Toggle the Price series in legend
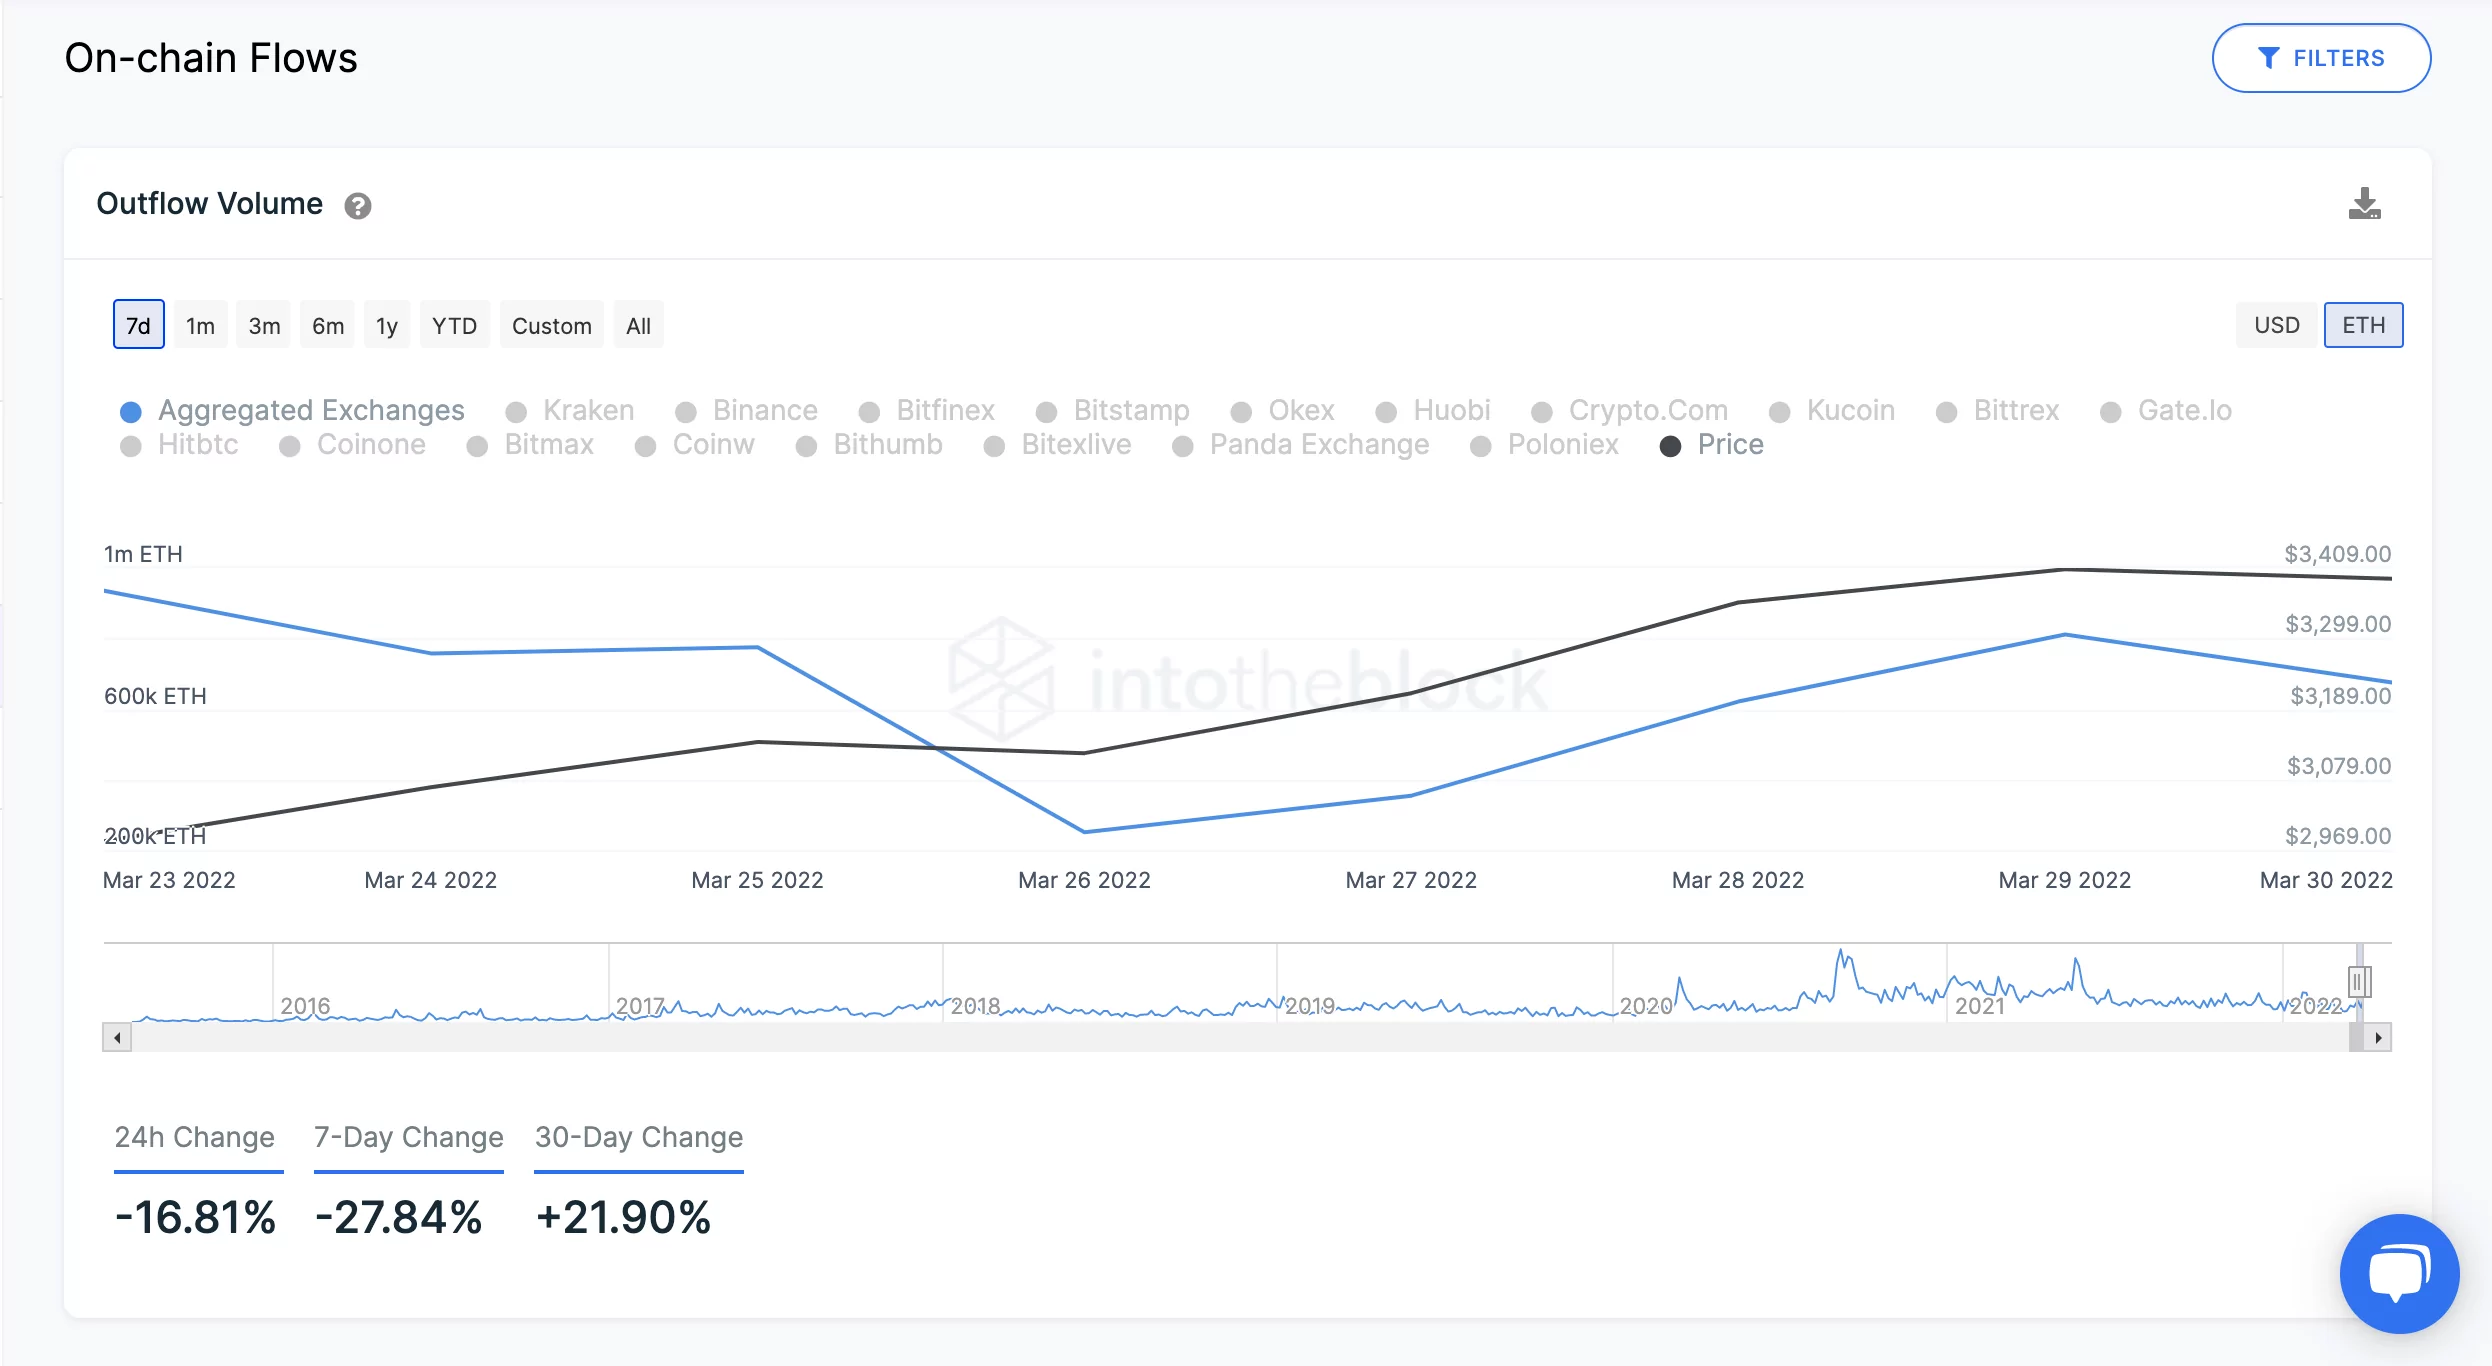This screenshot has height=1366, width=2492. [1712, 445]
